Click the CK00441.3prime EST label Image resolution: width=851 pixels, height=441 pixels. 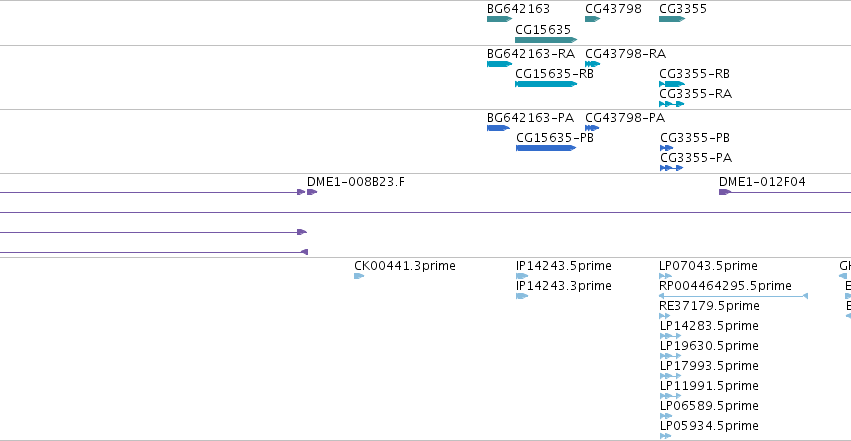tap(405, 266)
